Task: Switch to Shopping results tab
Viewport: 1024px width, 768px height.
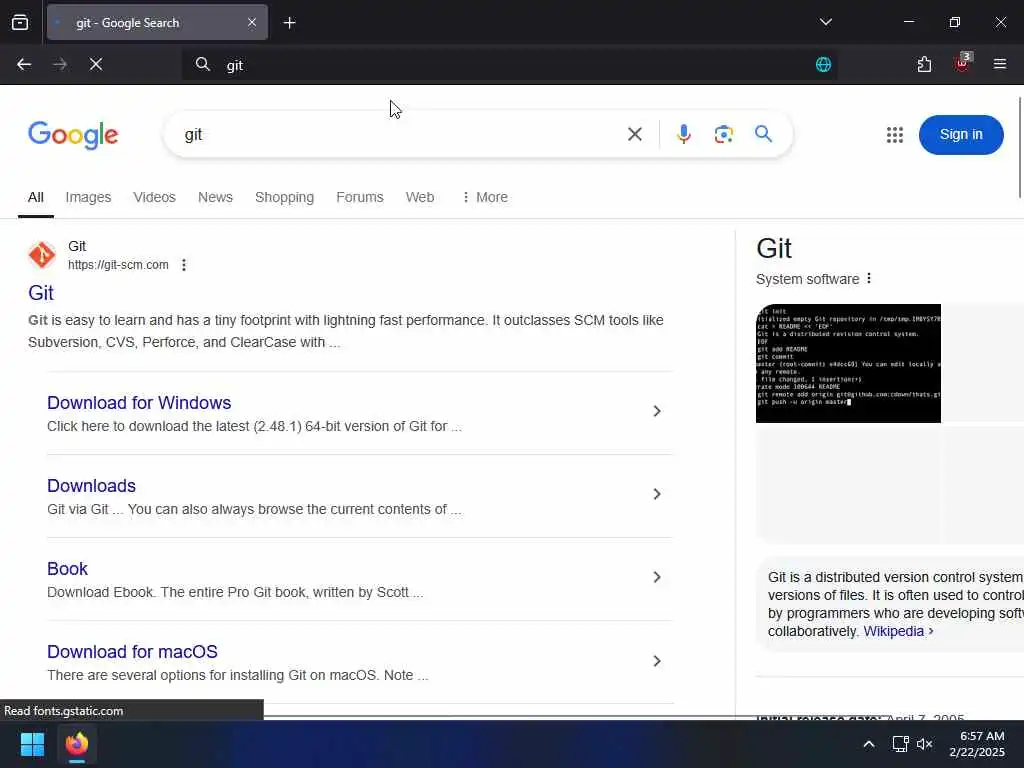Action: coord(284,197)
